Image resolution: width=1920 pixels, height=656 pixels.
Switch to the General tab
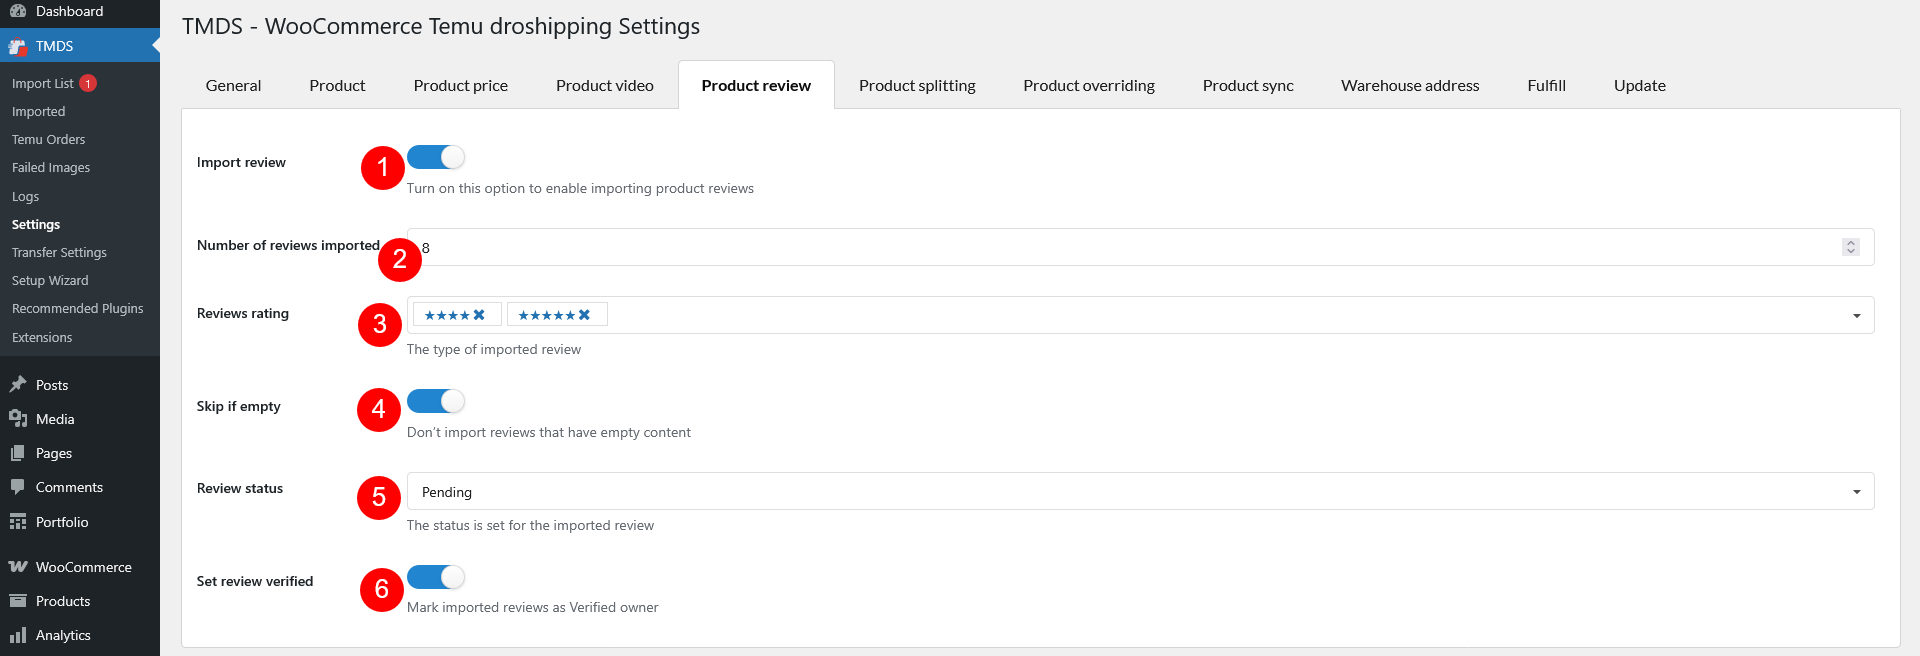(233, 86)
